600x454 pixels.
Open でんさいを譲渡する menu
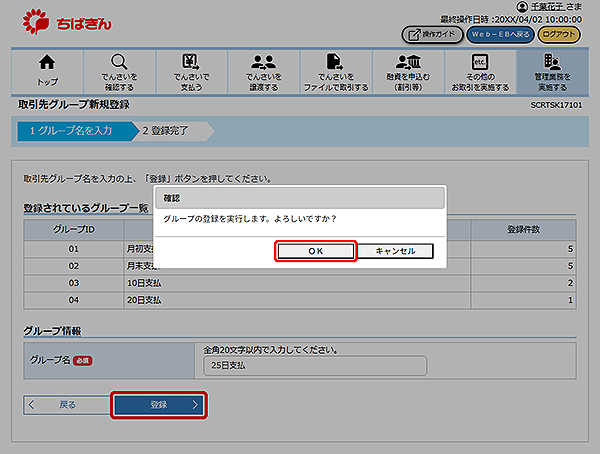coord(264,72)
